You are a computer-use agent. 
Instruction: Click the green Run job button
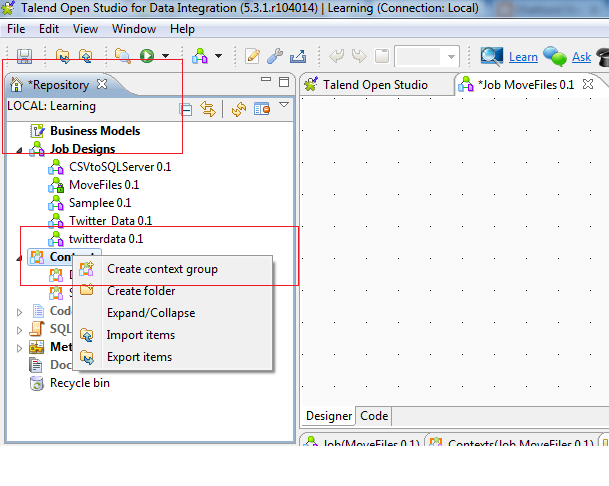[147, 56]
